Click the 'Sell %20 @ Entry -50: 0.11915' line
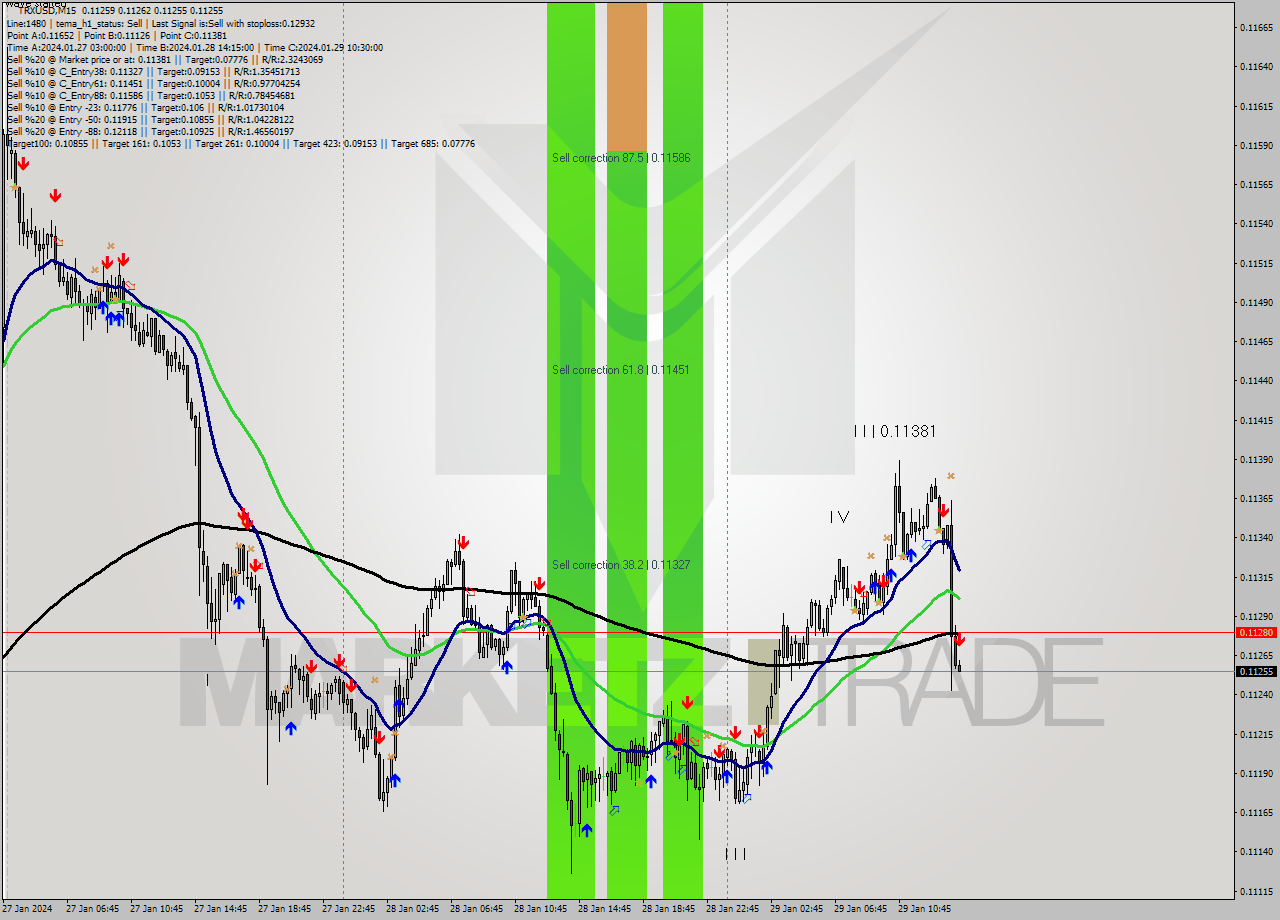The width and height of the screenshot is (1280, 920). (150, 119)
